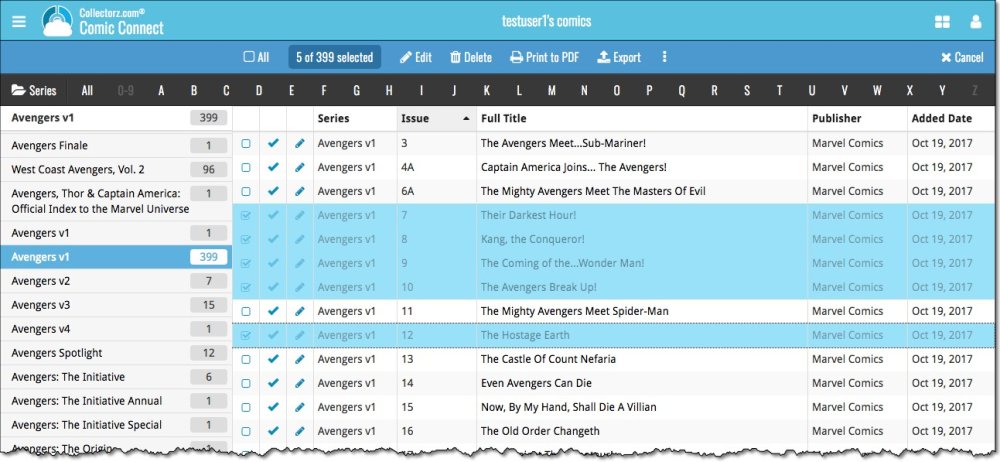Click the collection checkmark for issue 14

coord(273,384)
